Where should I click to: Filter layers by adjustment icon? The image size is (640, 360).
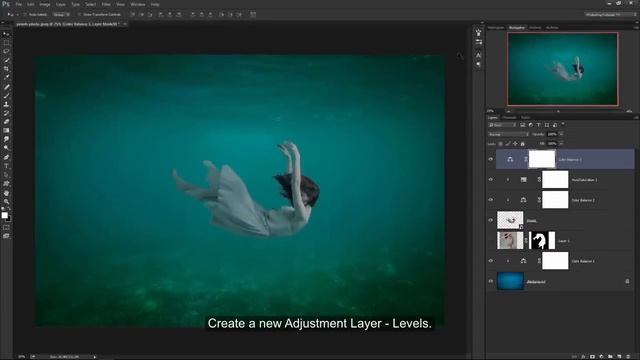point(531,125)
